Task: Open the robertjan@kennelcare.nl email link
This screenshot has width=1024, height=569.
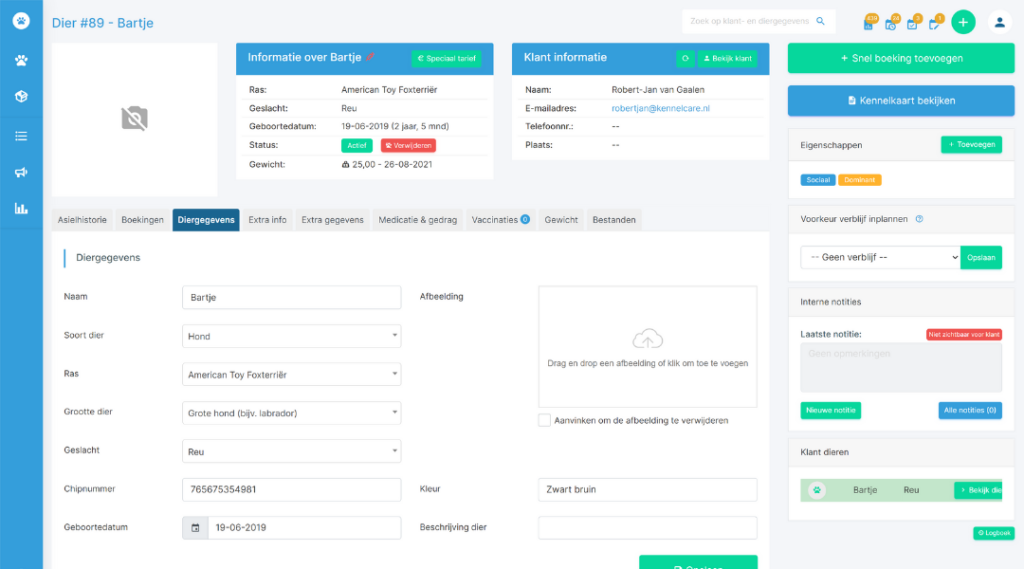Action: coord(660,108)
